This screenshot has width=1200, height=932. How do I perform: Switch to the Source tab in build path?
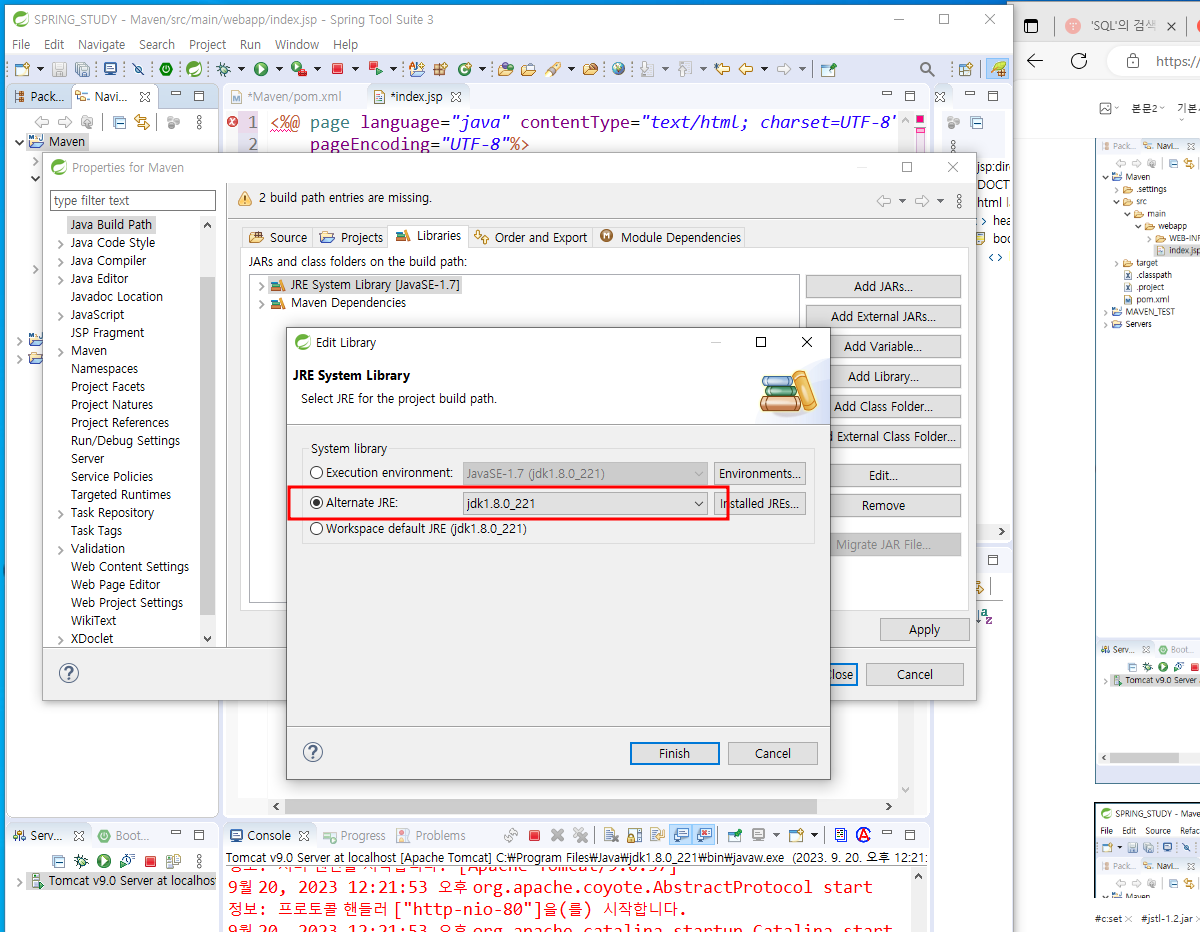pos(278,237)
